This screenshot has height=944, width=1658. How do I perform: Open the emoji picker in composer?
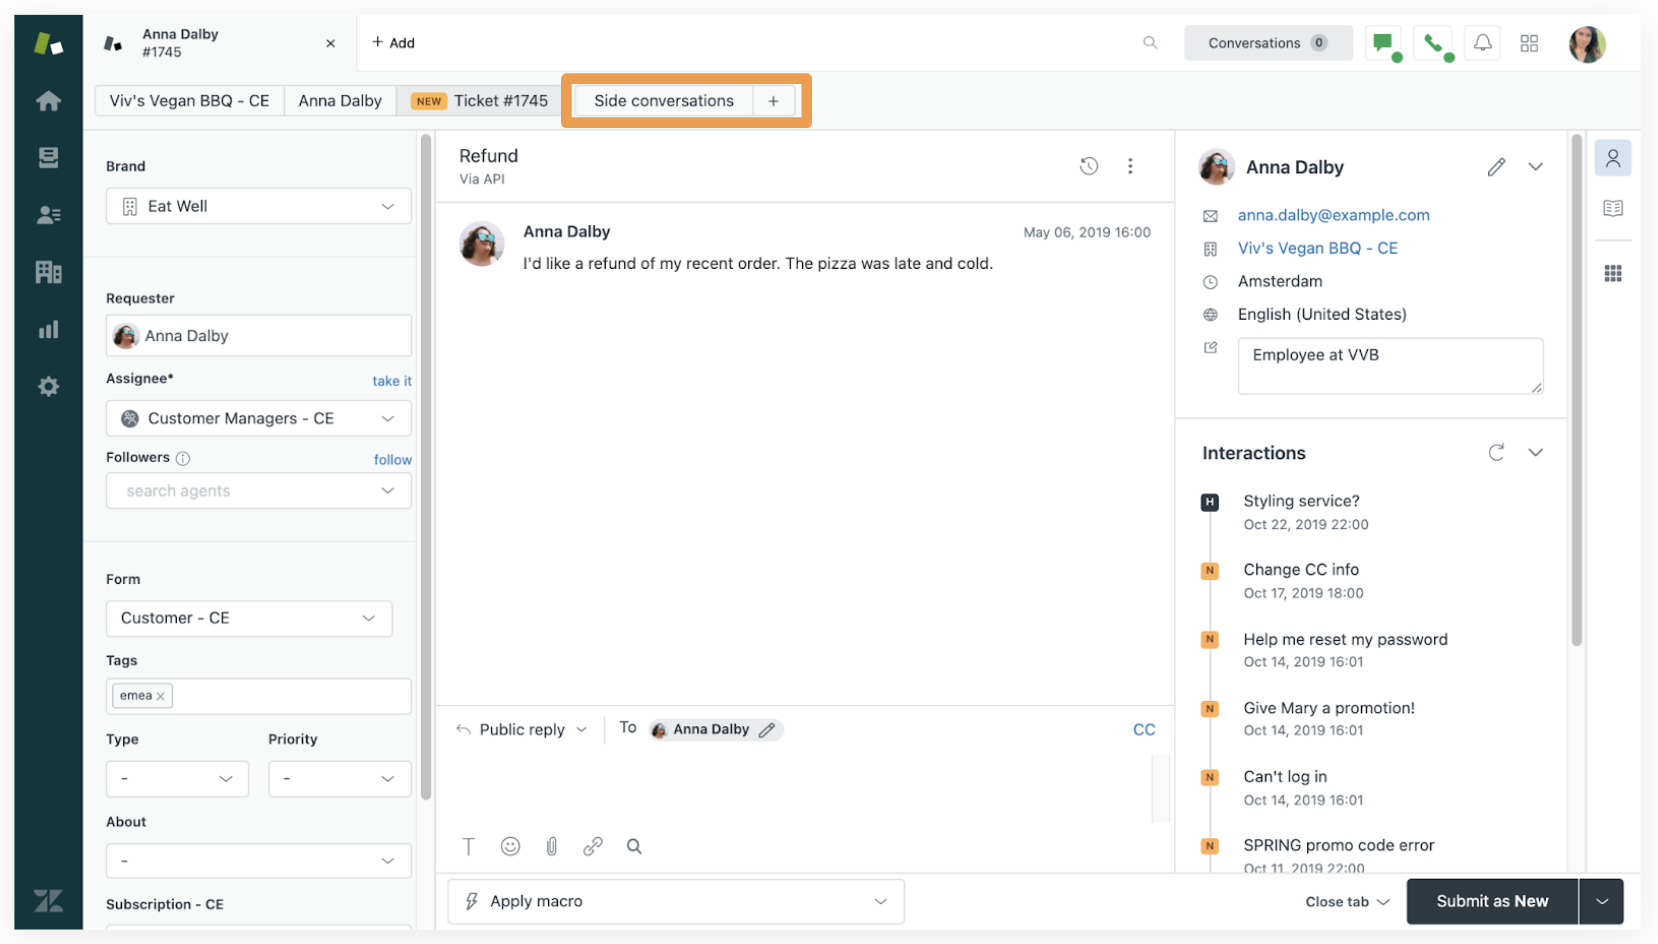click(510, 847)
